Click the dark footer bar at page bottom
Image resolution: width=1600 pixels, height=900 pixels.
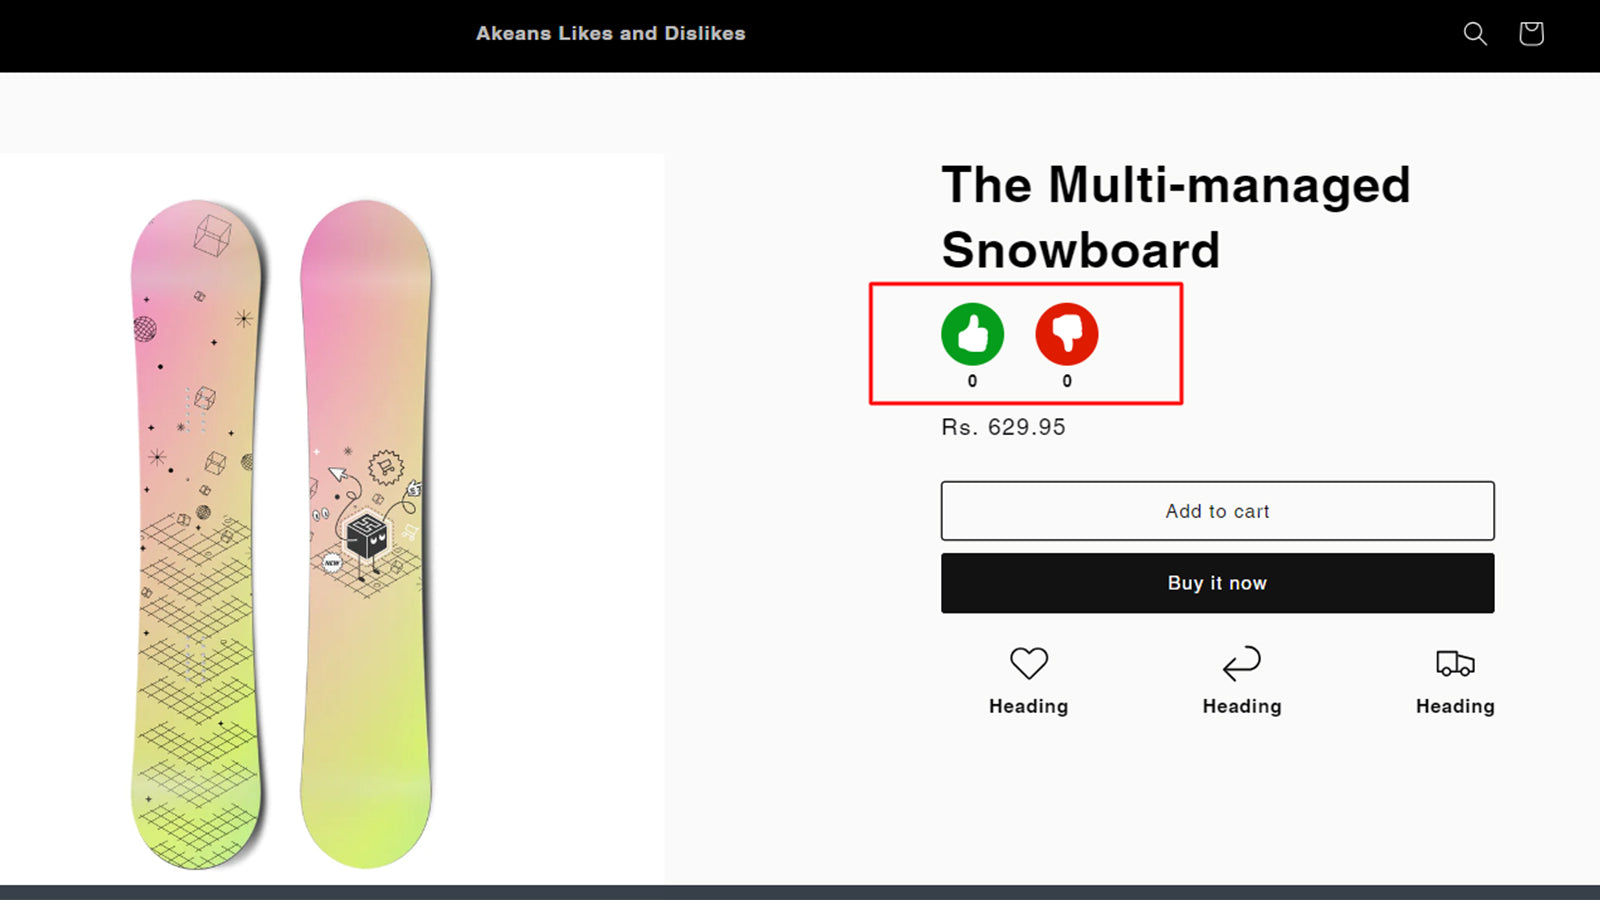800,892
